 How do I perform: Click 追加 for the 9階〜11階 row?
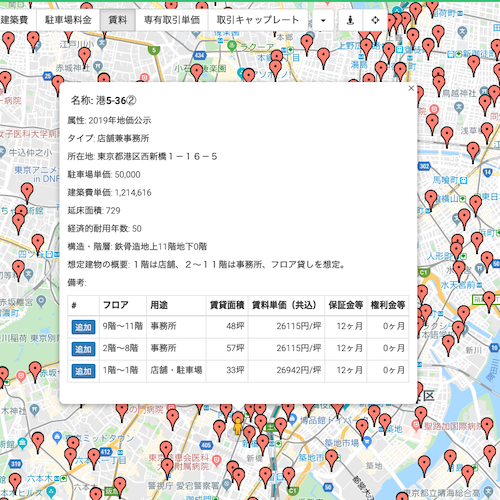[83, 327]
